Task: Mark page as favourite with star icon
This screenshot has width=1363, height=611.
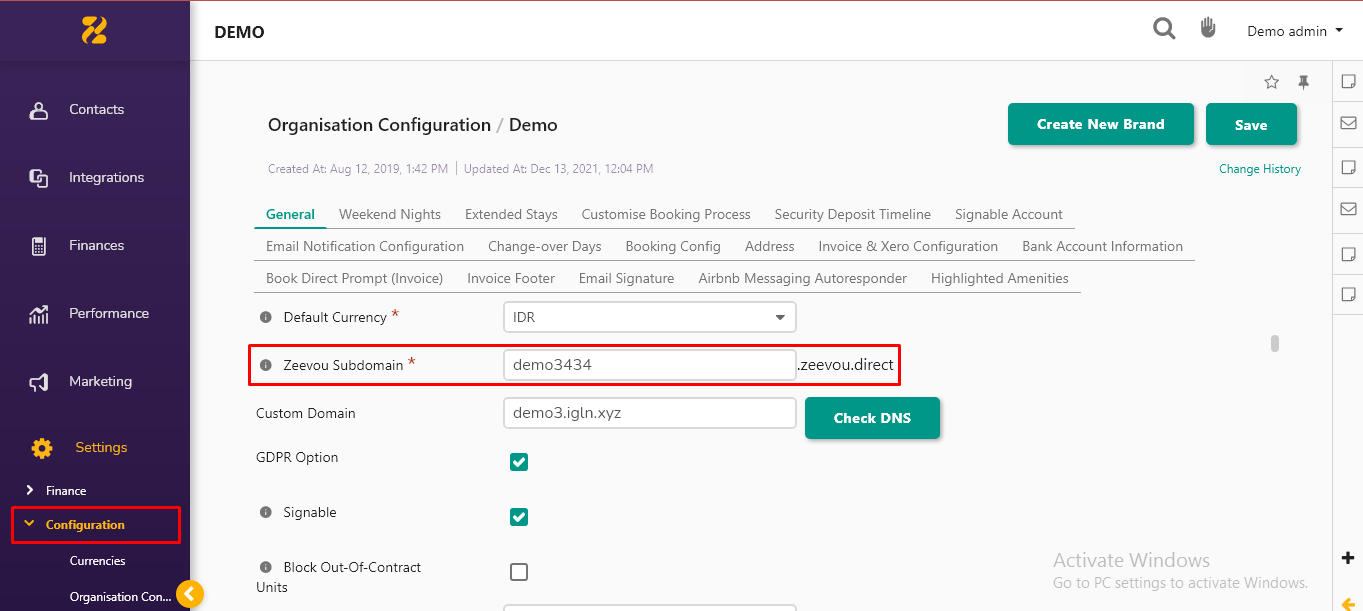Action: (x=1271, y=82)
